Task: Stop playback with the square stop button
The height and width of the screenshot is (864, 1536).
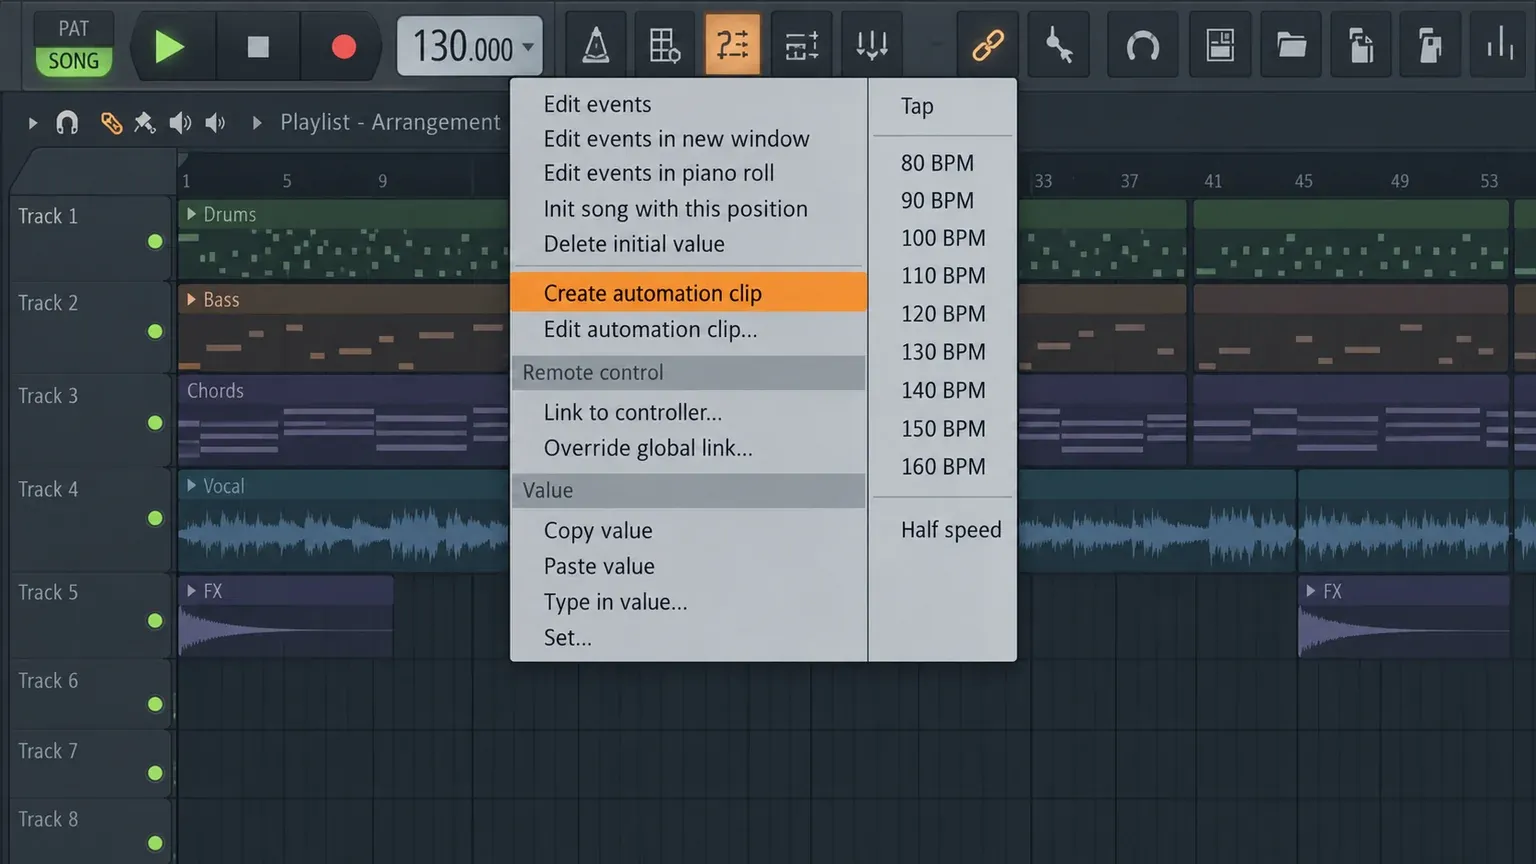Action: click(x=258, y=47)
